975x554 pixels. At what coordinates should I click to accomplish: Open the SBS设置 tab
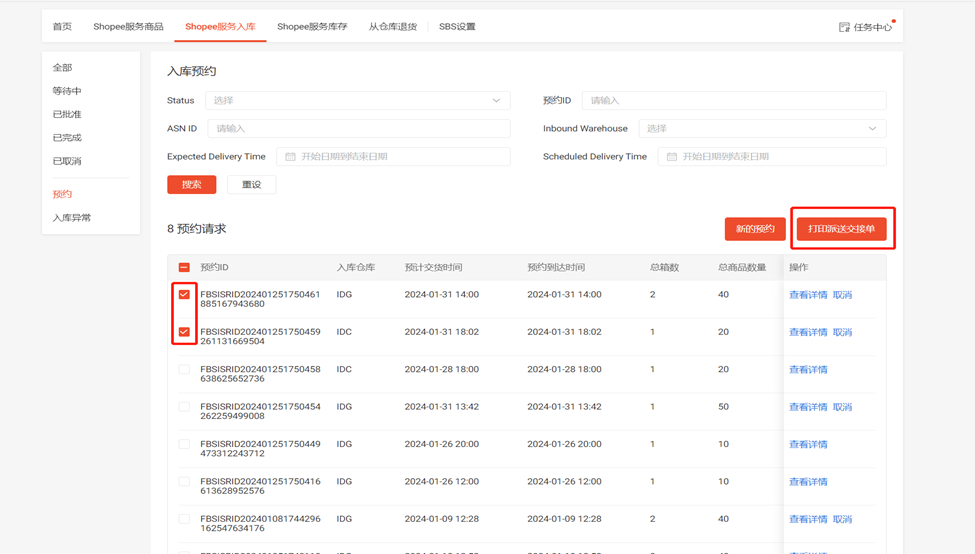pos(457,27)
